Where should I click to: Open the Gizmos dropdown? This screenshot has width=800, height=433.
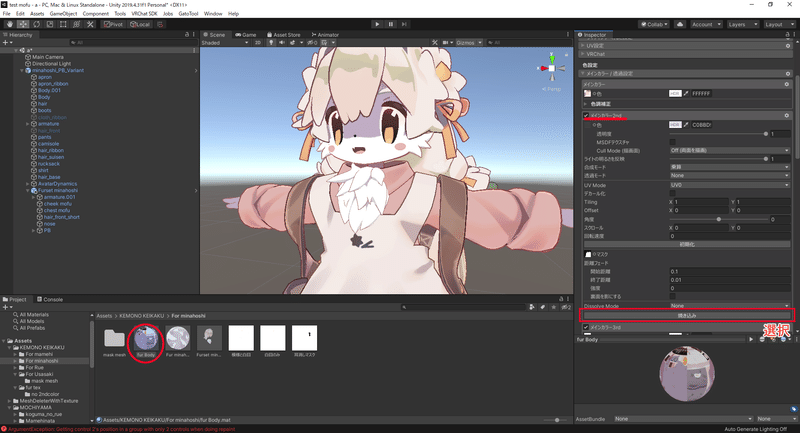[x=469, y=43]
